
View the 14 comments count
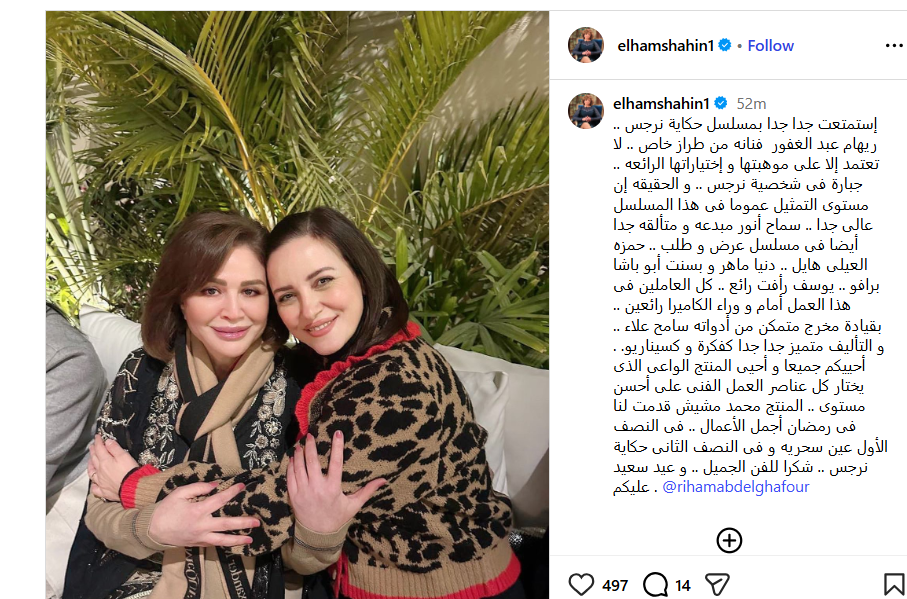[x=683, y=586]
